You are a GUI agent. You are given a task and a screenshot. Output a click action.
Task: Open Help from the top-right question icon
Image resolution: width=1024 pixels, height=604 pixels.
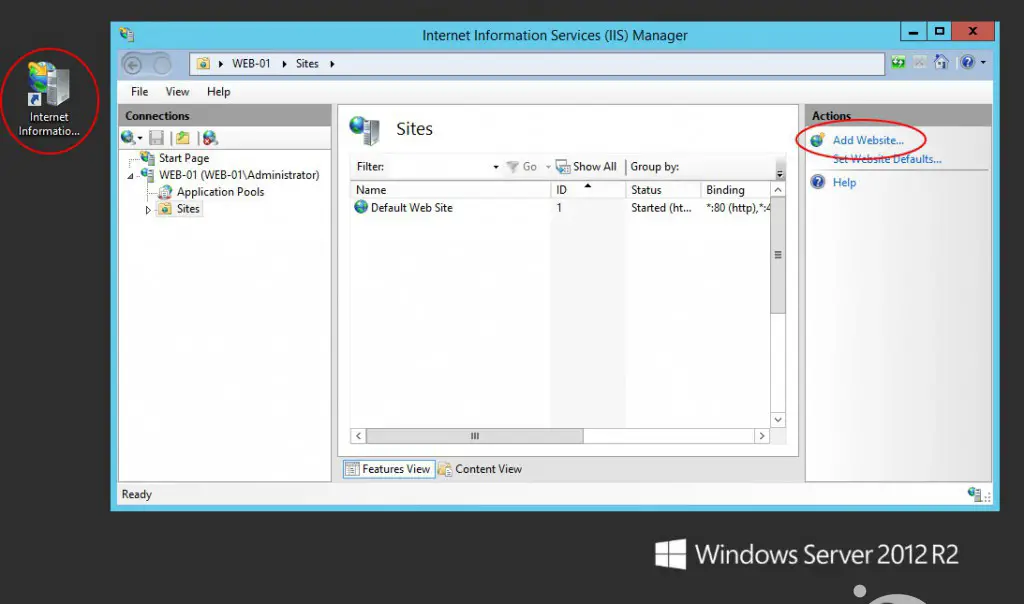[x=967, y=63]
